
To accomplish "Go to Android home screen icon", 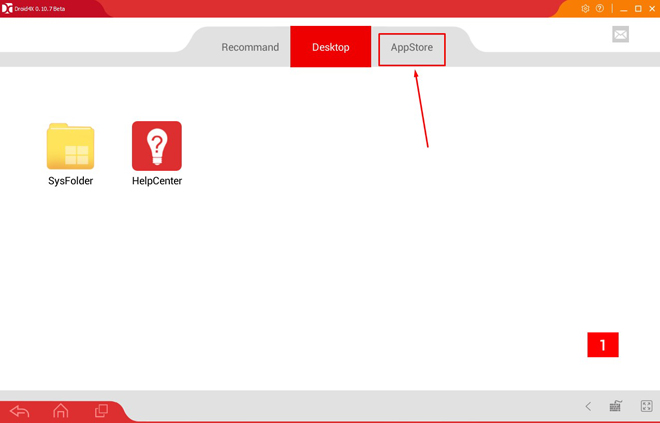I will [x=61, y=410].
